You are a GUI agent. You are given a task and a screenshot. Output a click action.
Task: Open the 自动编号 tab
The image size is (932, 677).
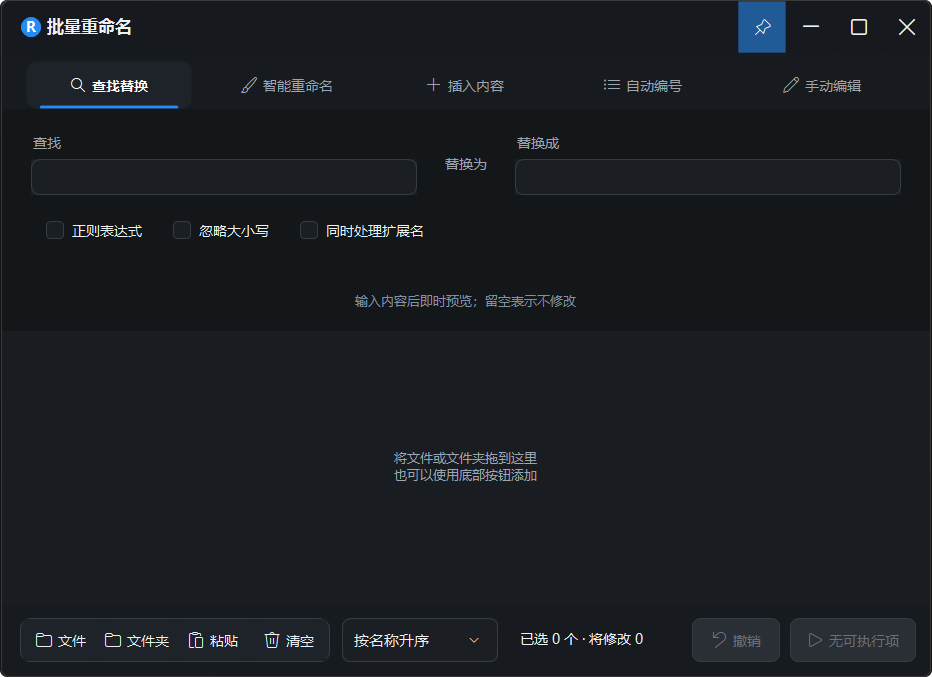(643, 86)
